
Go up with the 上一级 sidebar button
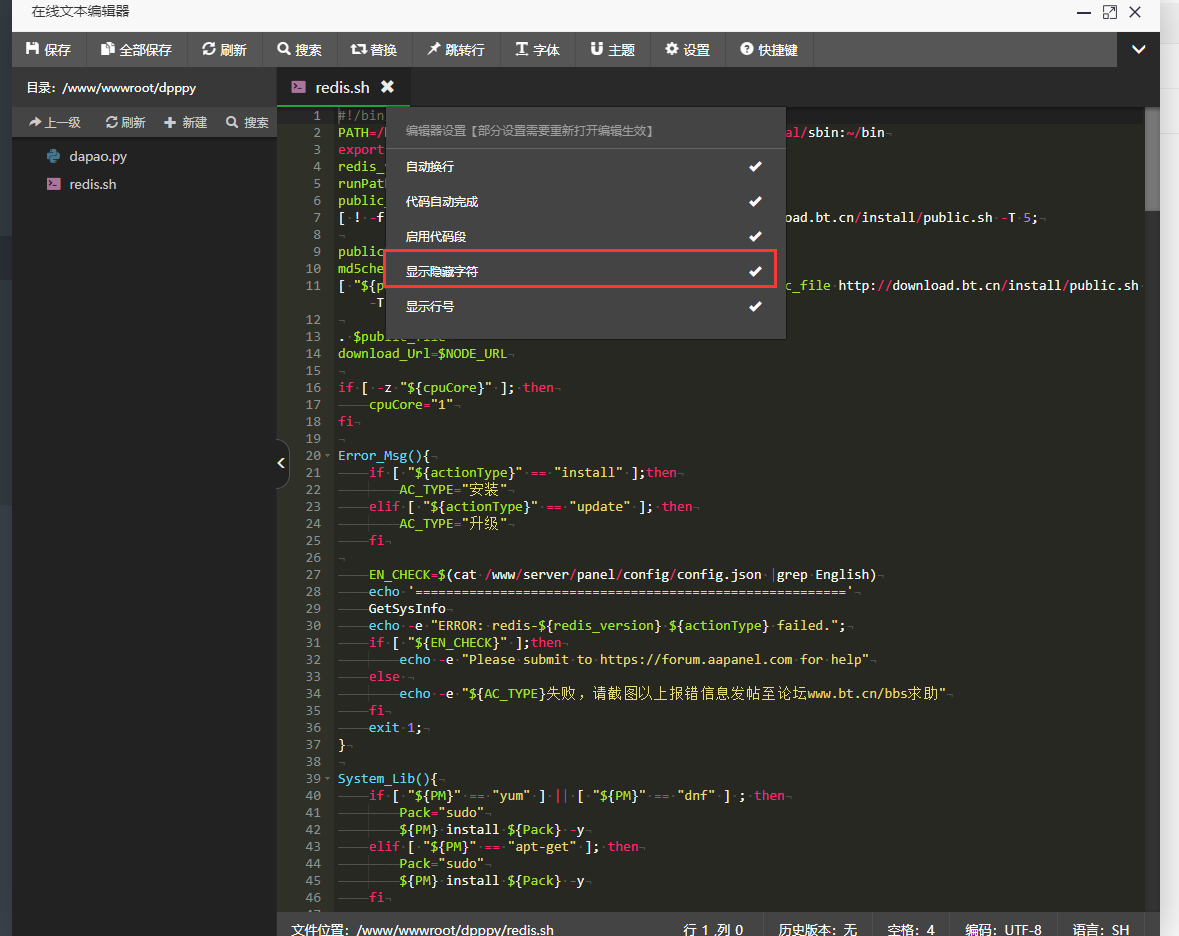coord(55,122)
